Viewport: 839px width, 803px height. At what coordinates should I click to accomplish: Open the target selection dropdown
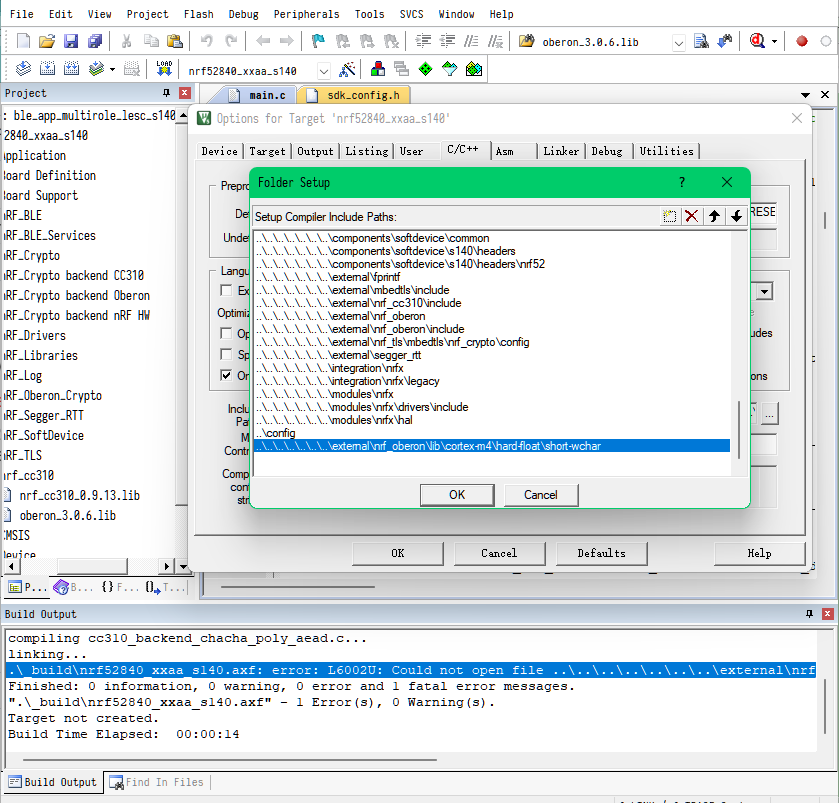[x=323, y=69]
